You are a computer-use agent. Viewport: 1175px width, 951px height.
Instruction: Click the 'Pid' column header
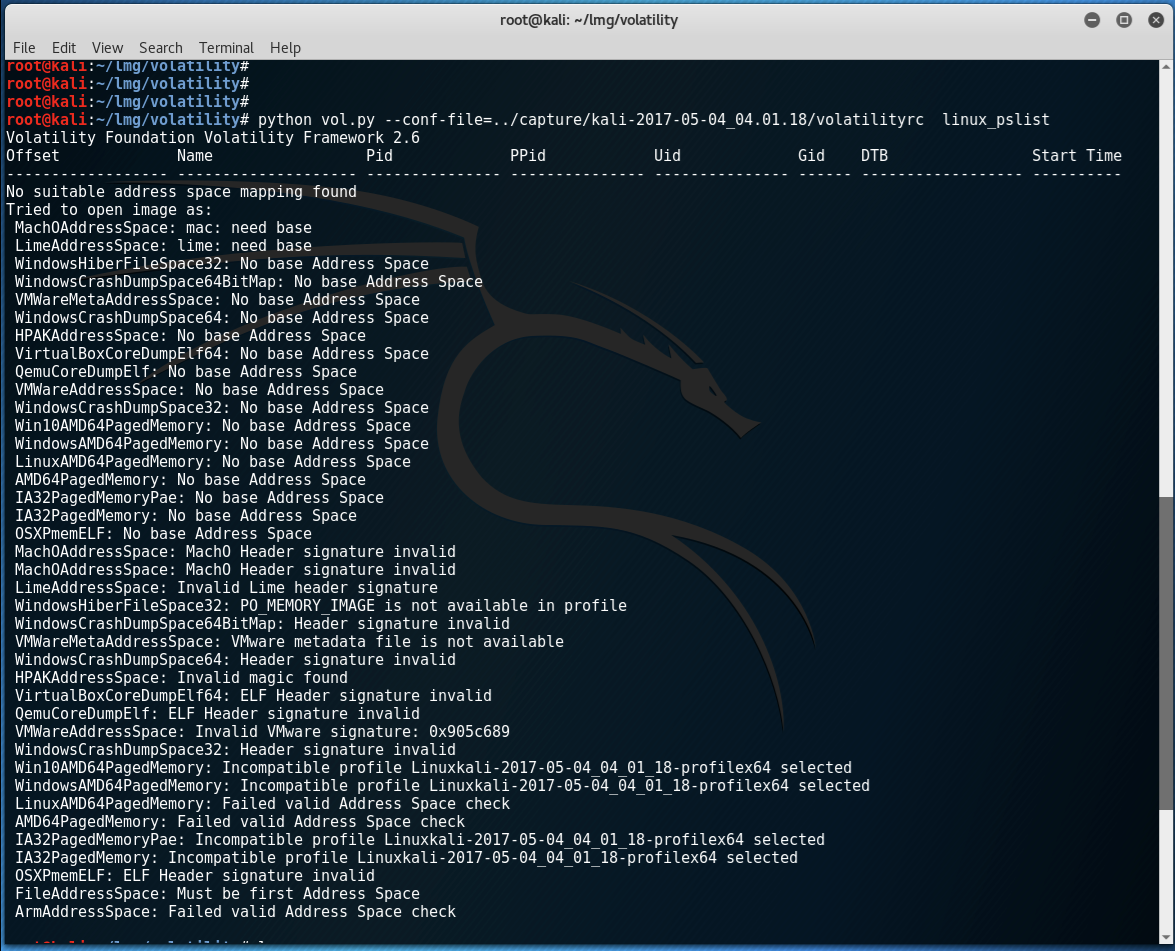click(x=379, y=156)
